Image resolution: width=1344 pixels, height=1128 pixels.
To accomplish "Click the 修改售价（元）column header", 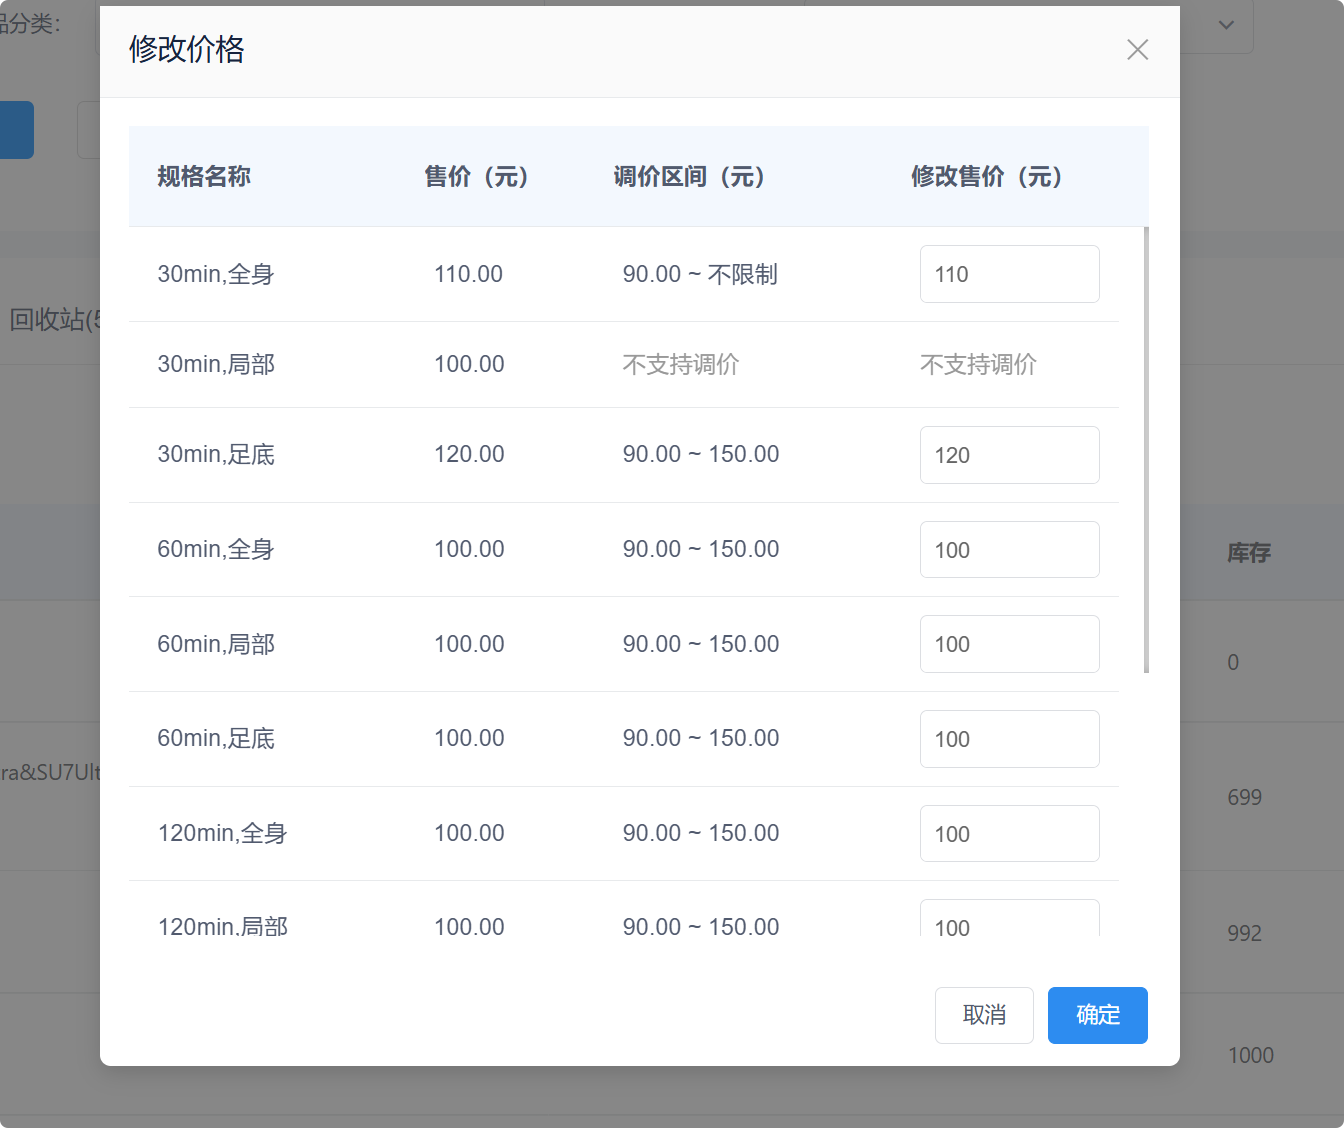I will click(x=986, y=177).
